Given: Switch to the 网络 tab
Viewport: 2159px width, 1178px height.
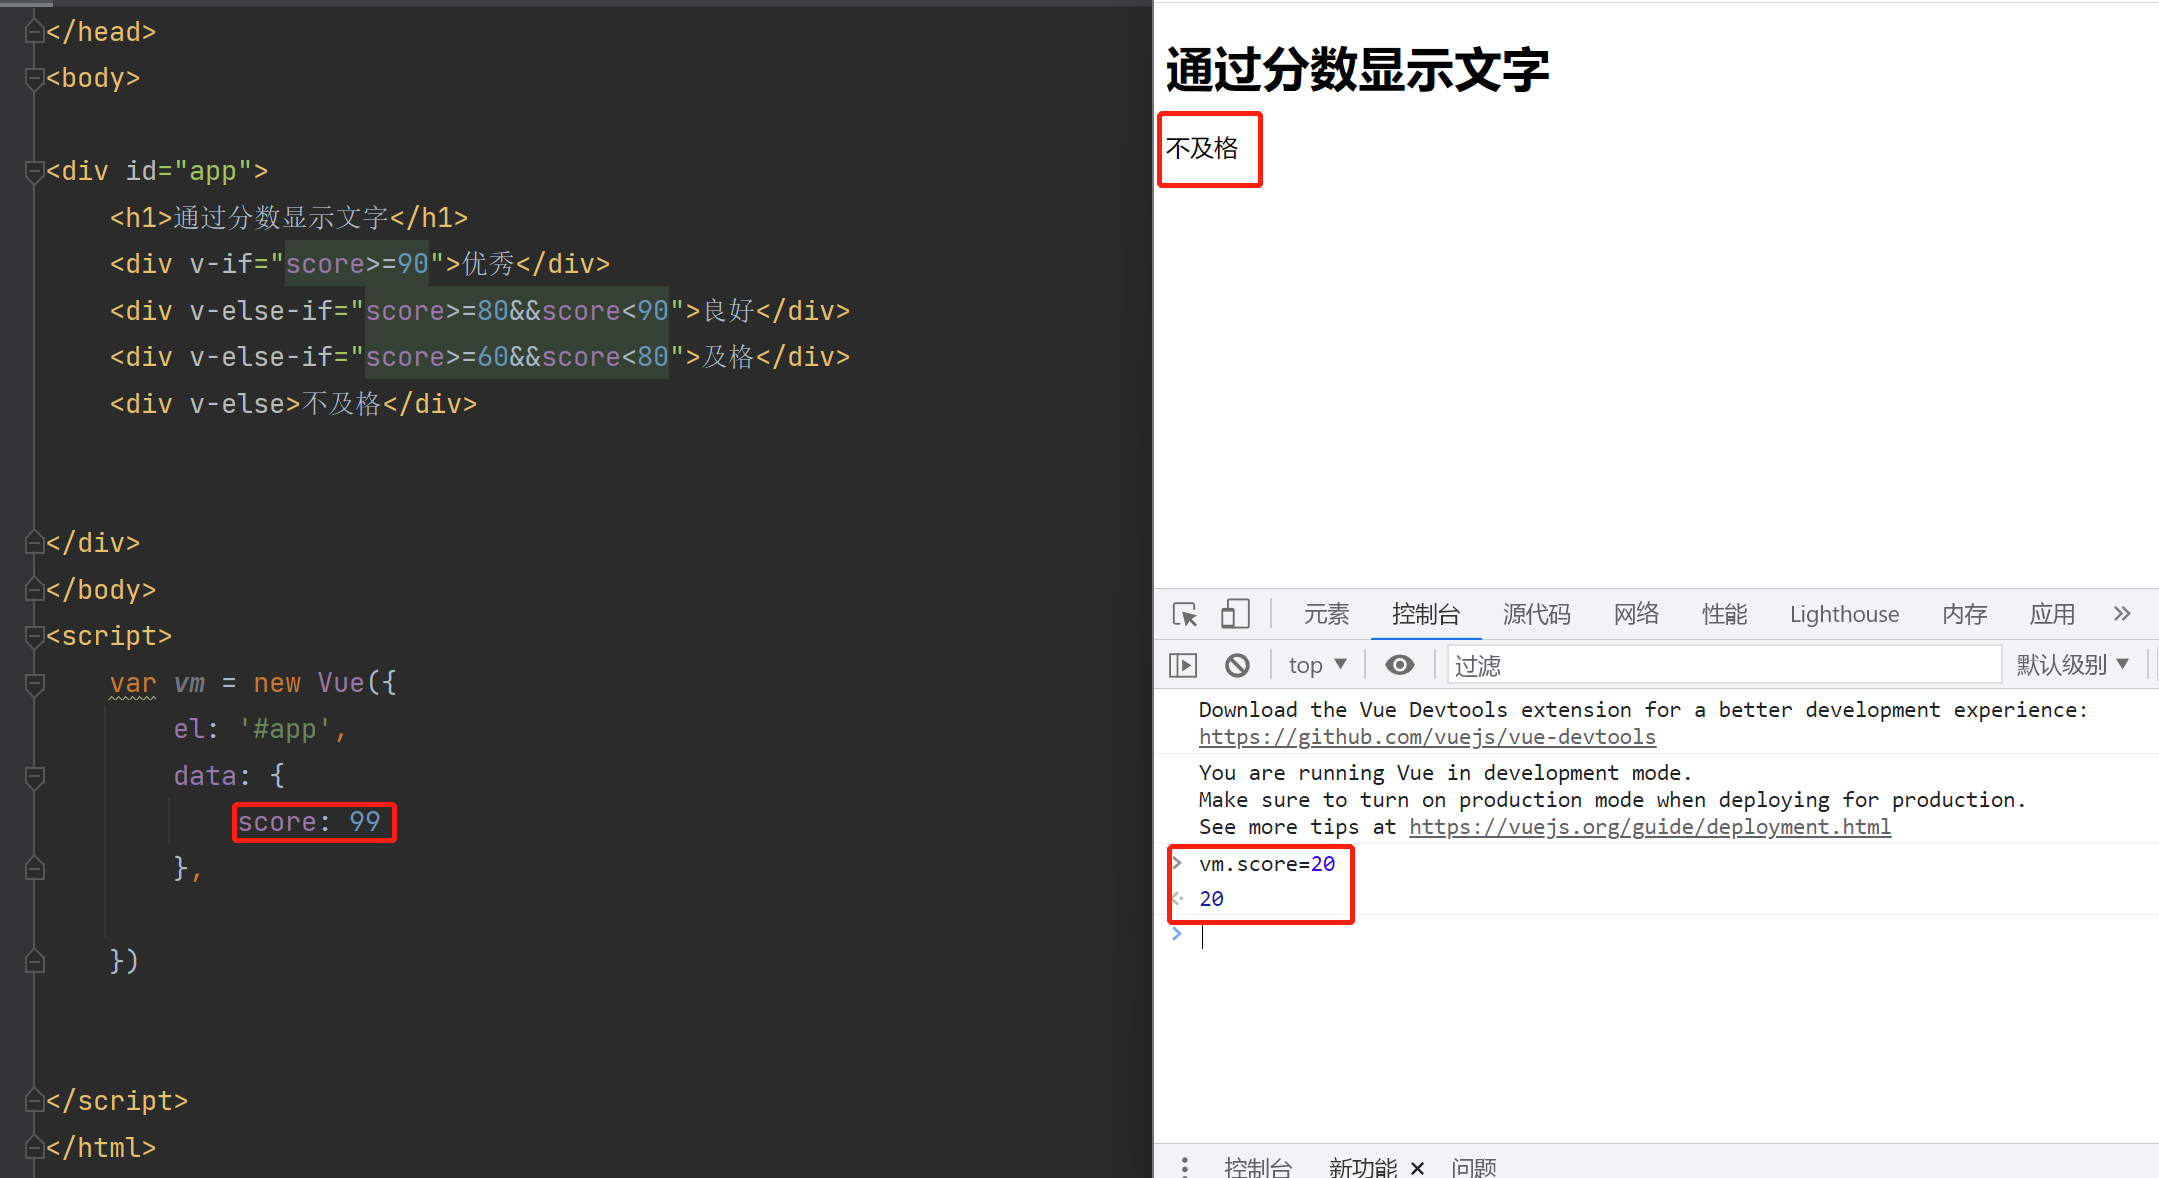Looking at the screenshot, I should tap(1636, 614).
